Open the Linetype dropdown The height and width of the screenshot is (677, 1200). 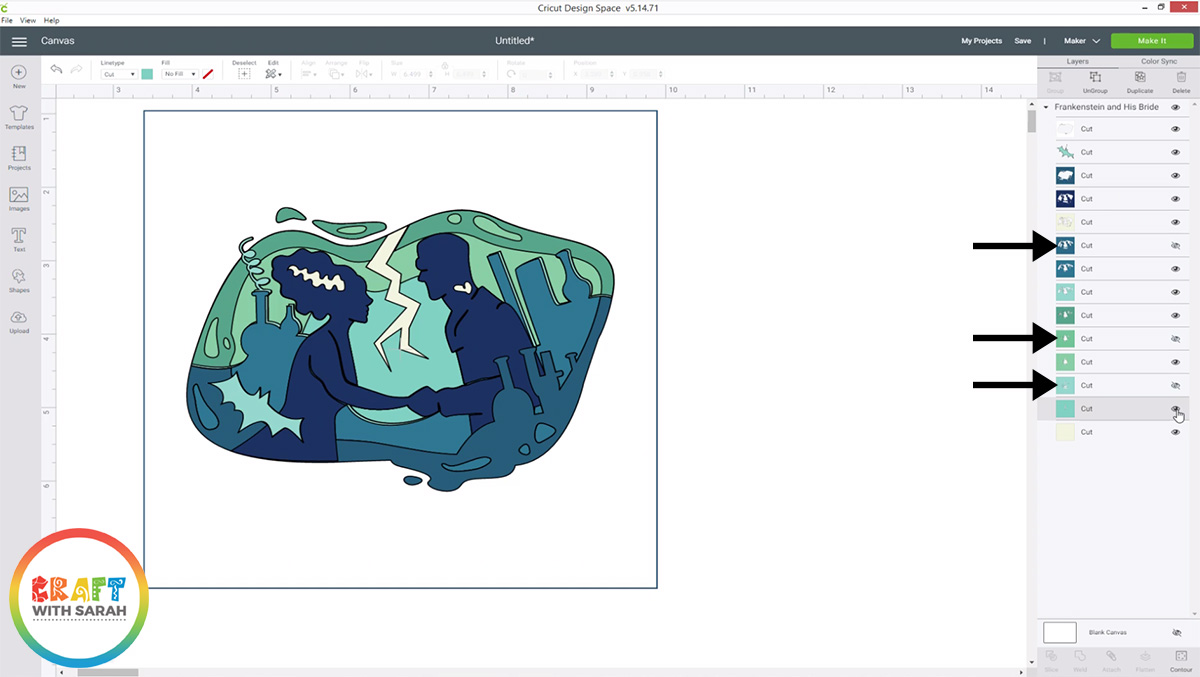117,73
